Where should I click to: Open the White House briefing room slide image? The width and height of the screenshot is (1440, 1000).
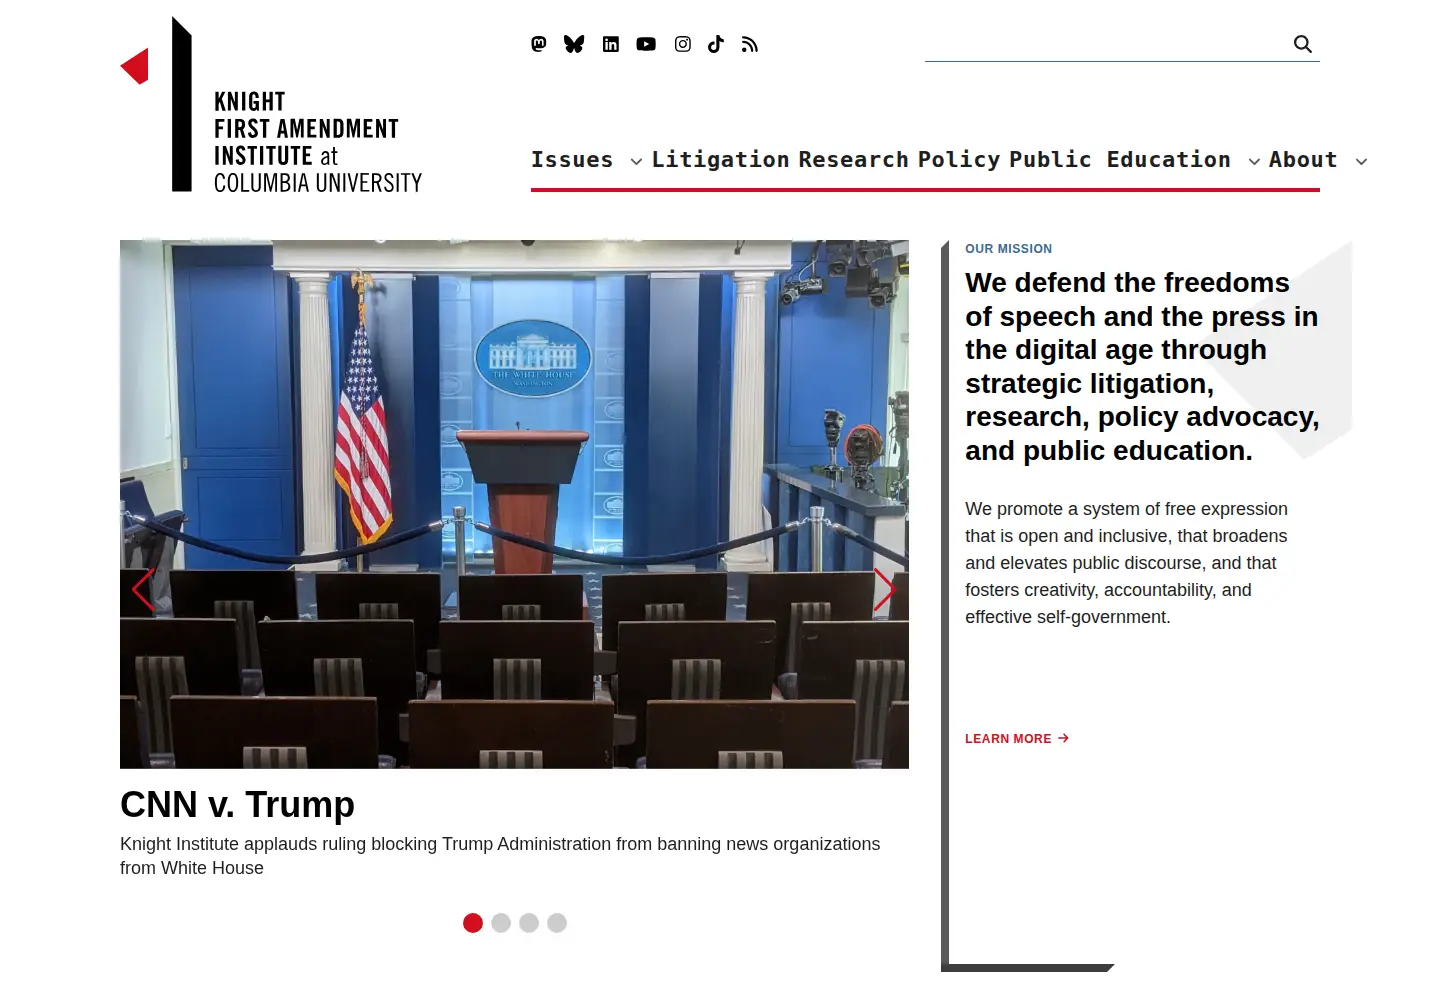tap(514, 504)
